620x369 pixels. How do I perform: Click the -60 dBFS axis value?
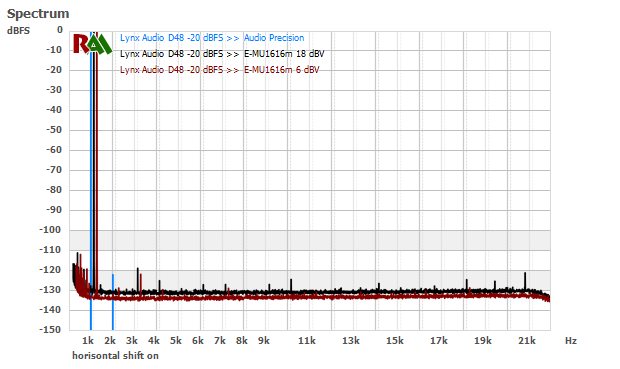pos(53,150)
